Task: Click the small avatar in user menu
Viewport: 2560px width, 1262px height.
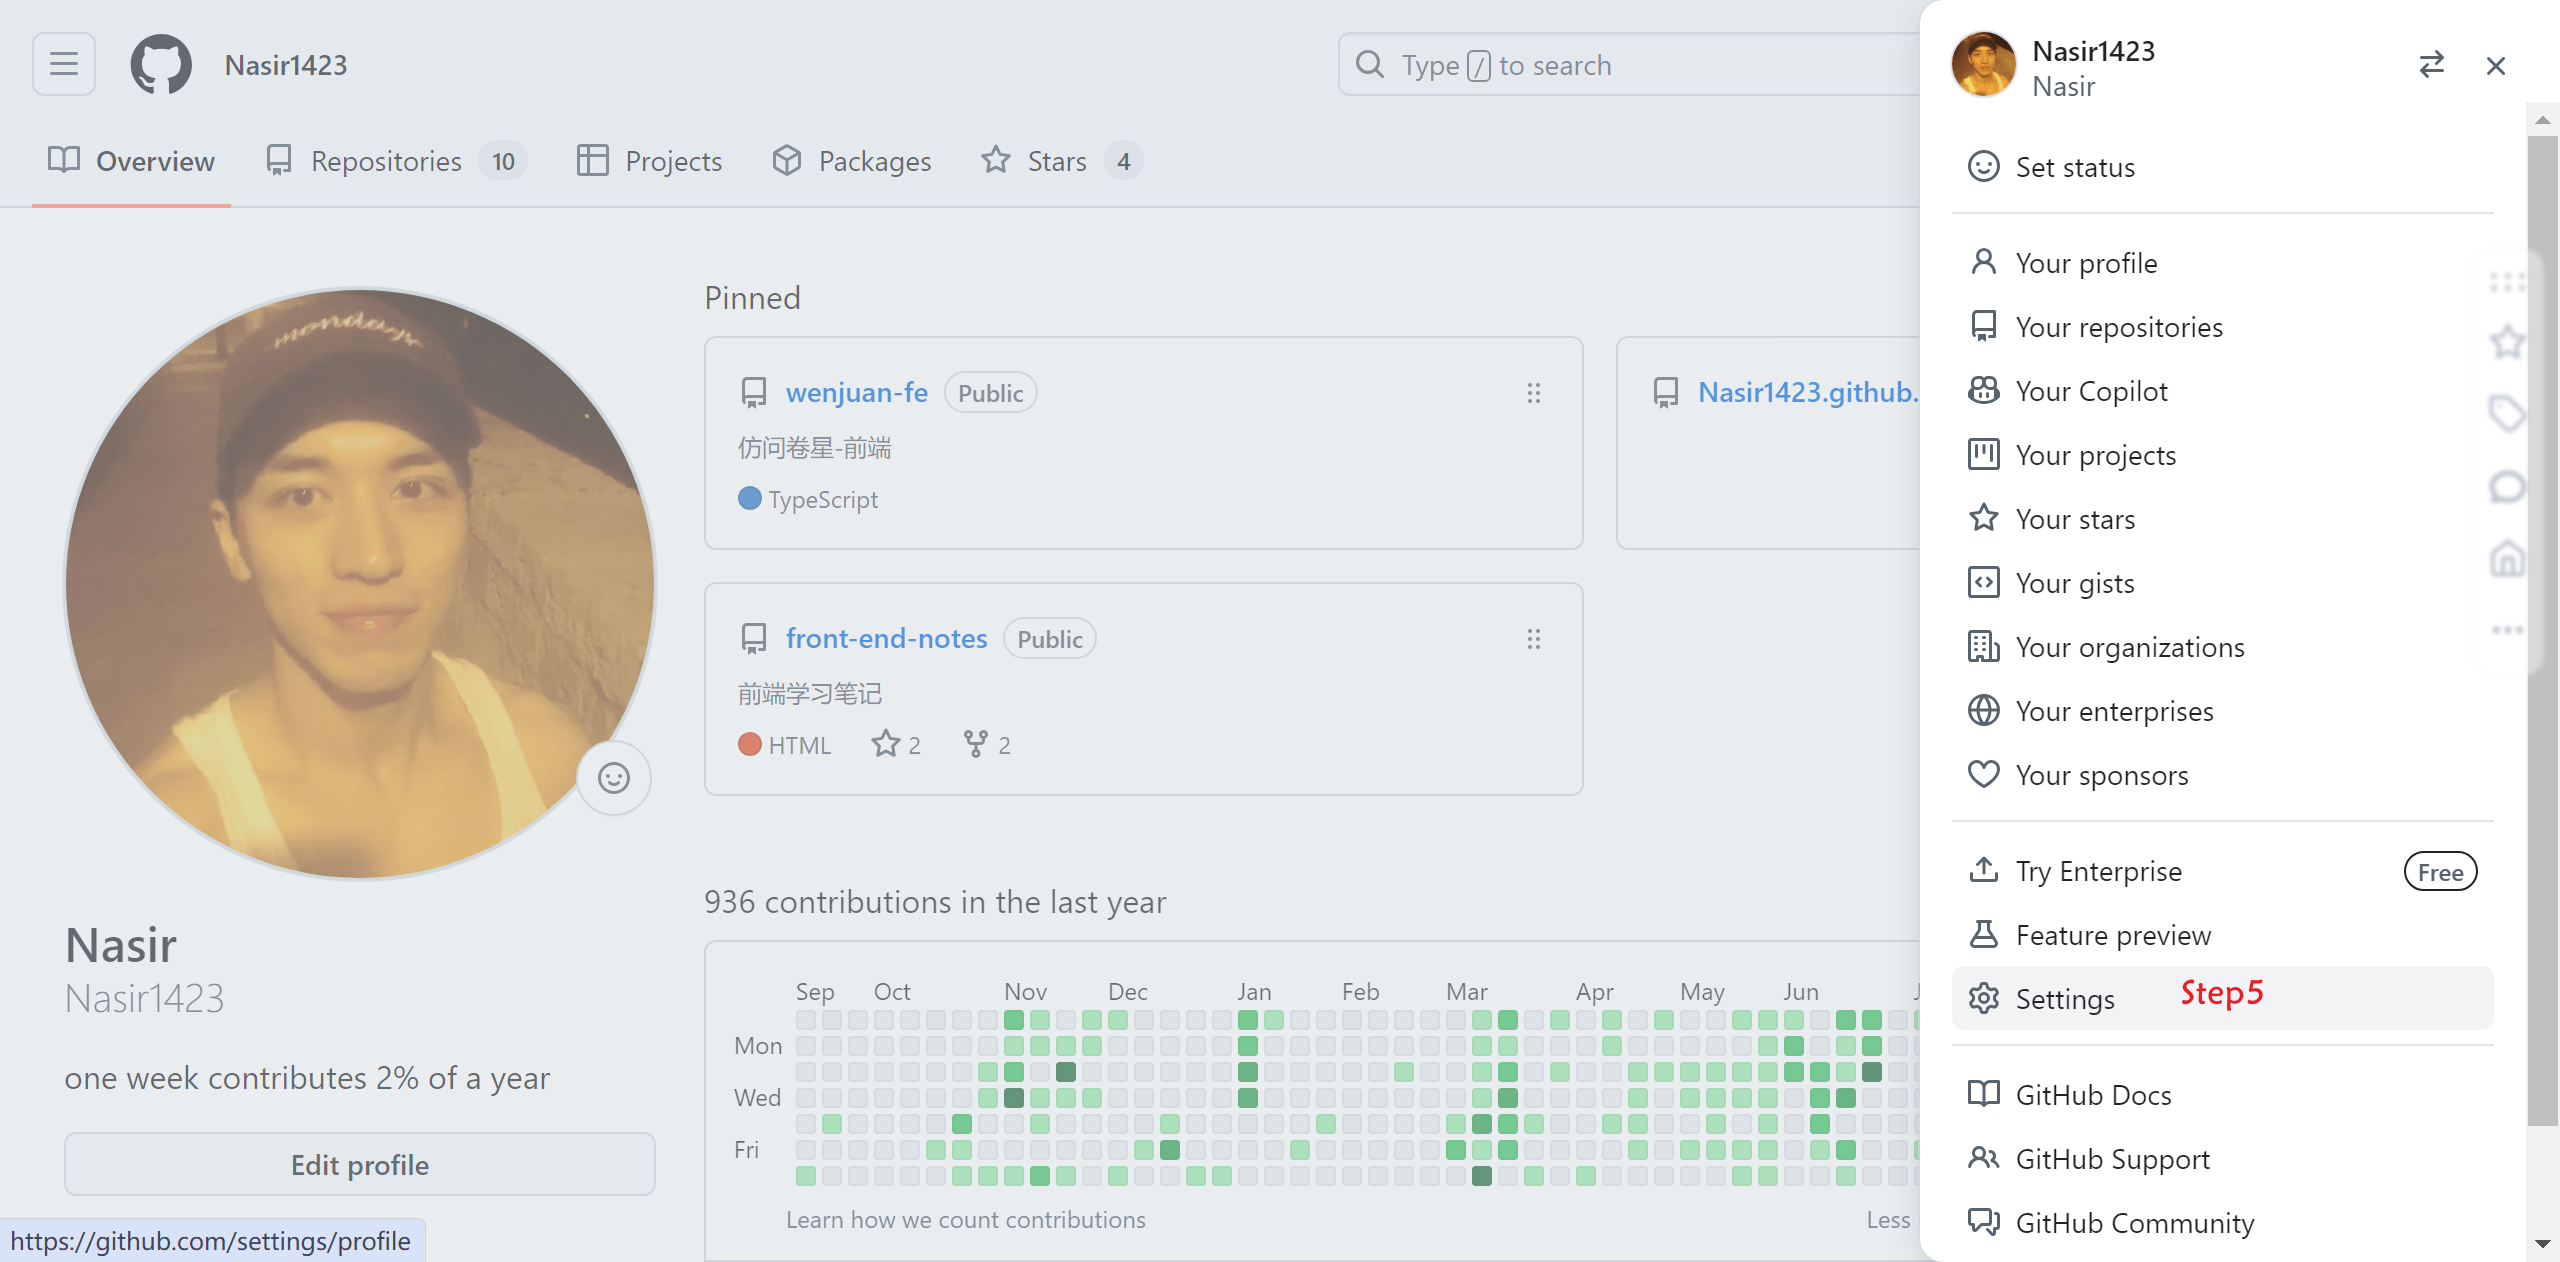Action: point(1984,65)
